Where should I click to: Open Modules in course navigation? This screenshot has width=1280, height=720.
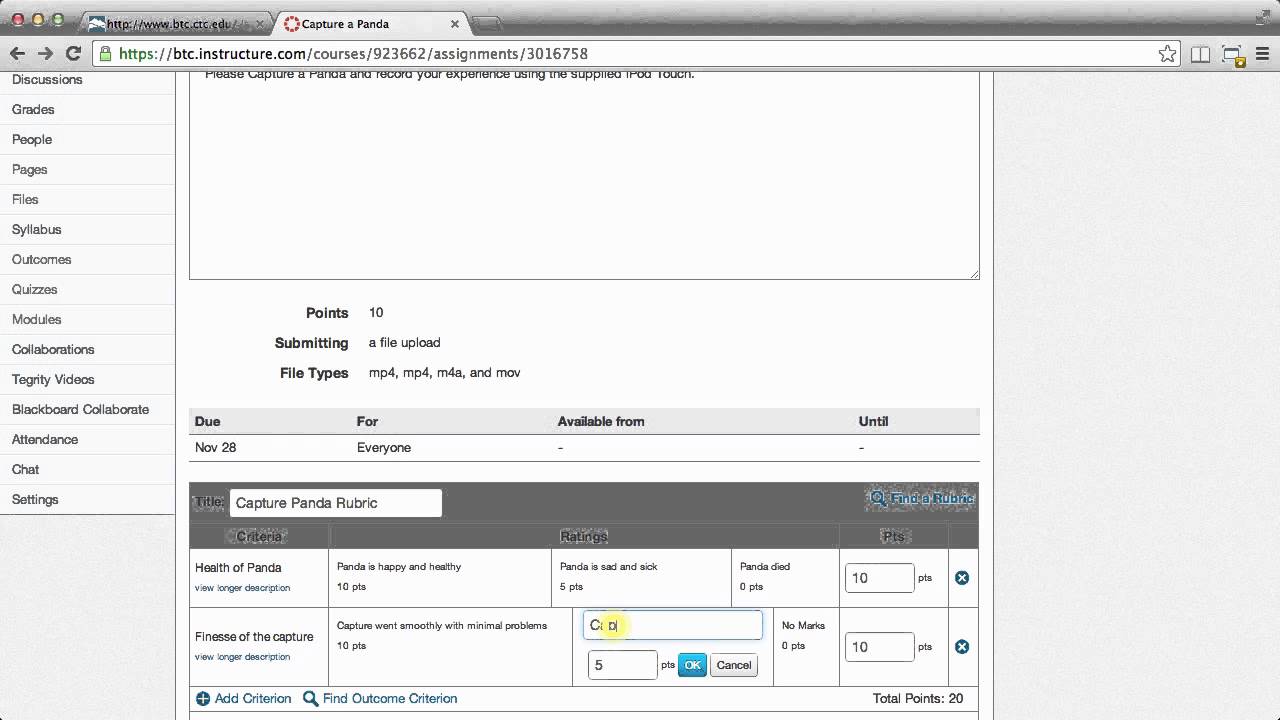(x=37, y=319)
